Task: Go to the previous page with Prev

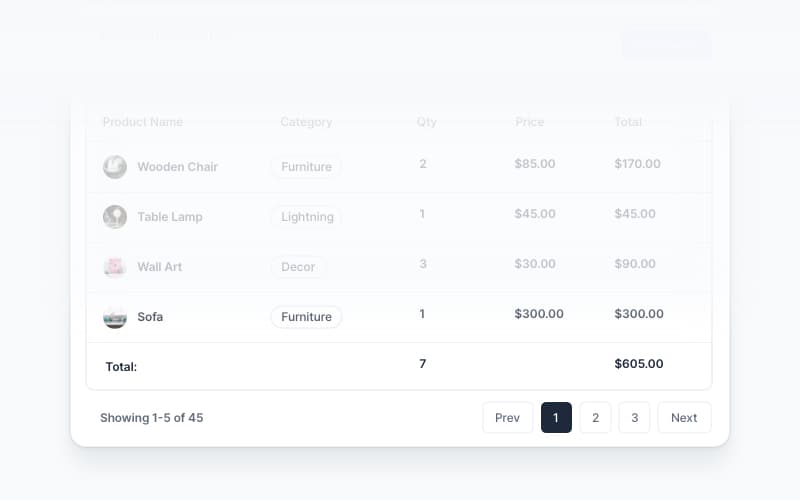Action: click(x=507, y=418)
